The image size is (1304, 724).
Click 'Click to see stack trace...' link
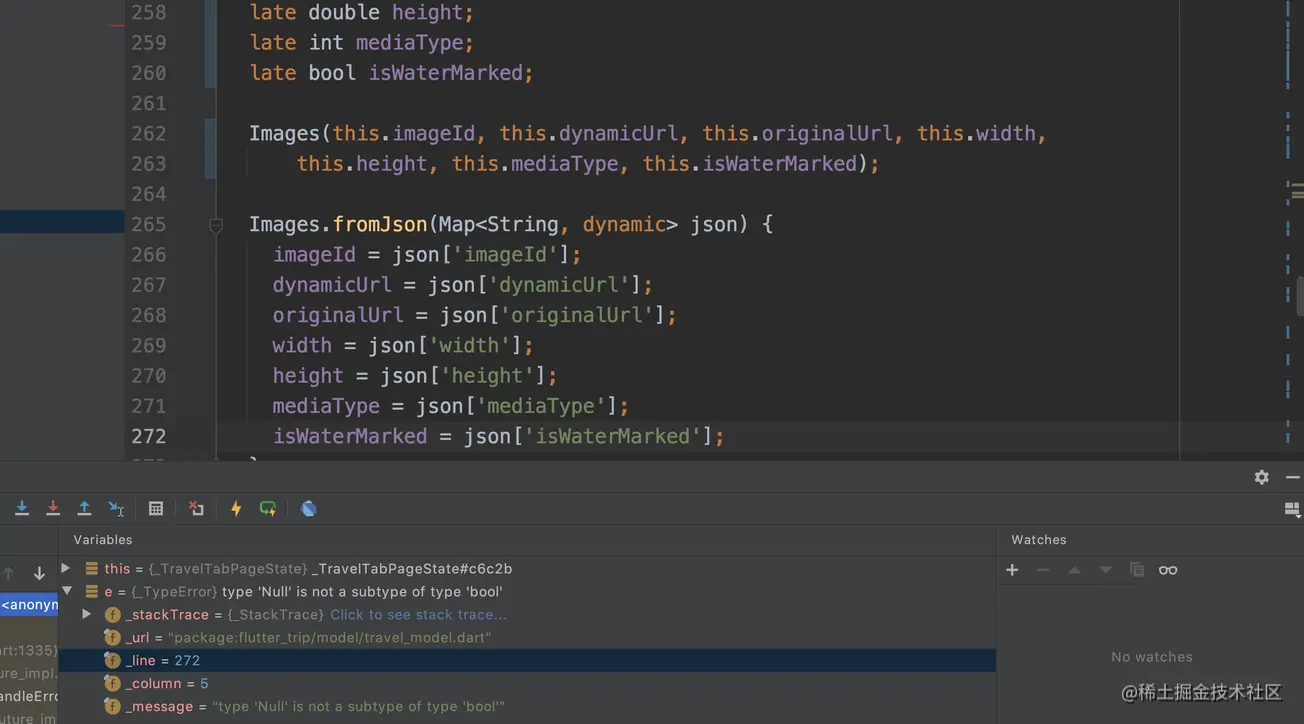tap(418, 615)
